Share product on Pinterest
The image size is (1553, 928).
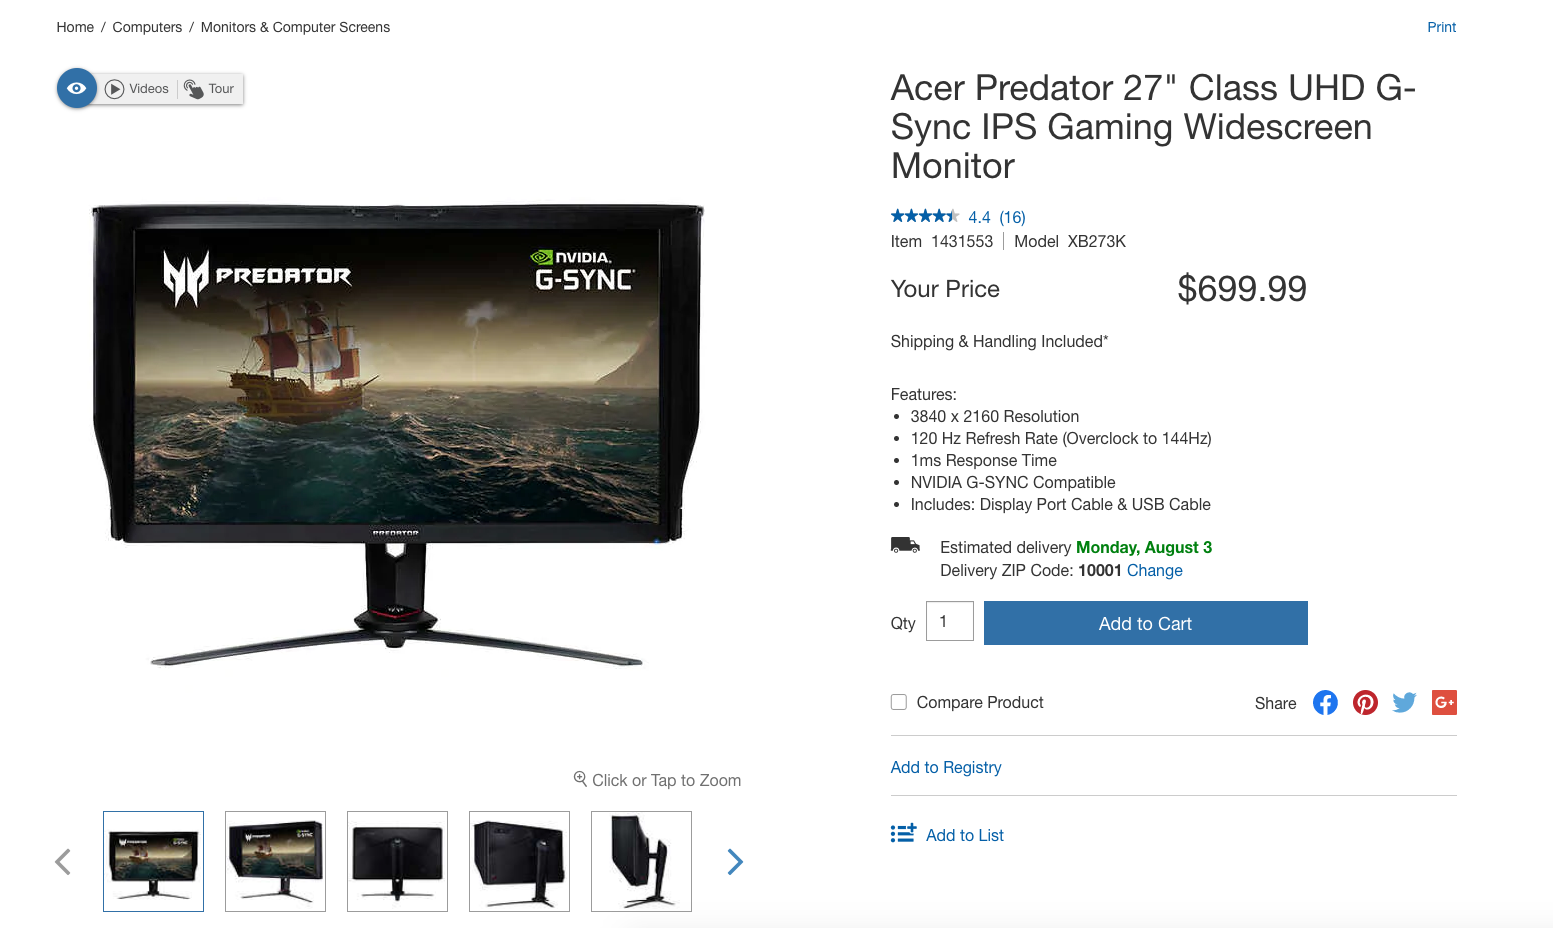pos(1365,703)
